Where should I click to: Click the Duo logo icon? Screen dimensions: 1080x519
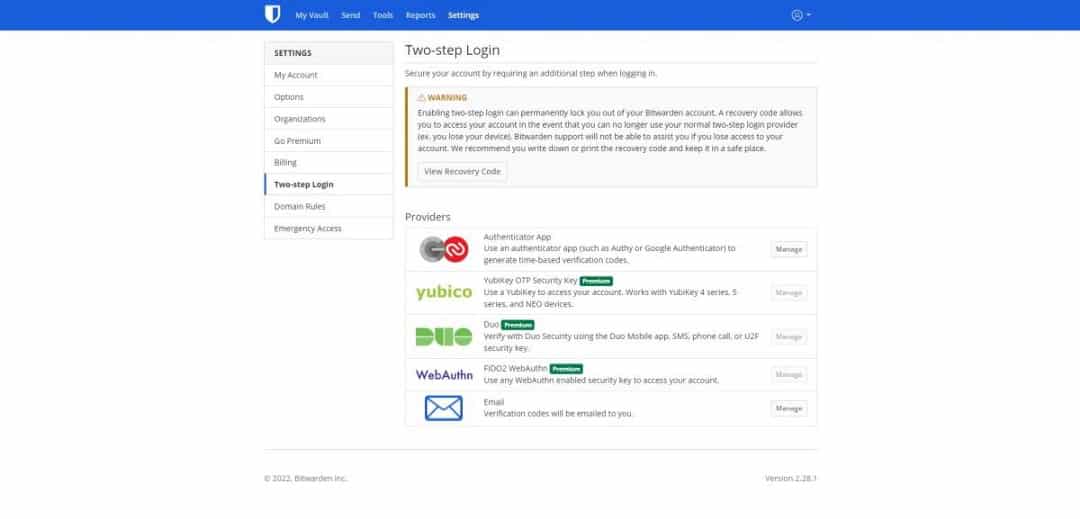(443, 336)
